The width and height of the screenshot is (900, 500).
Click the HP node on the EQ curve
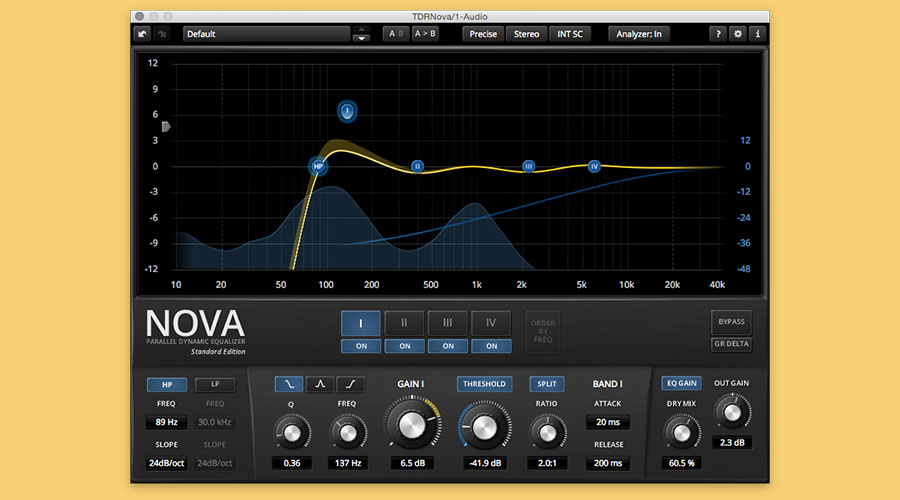tap(318, 167)
